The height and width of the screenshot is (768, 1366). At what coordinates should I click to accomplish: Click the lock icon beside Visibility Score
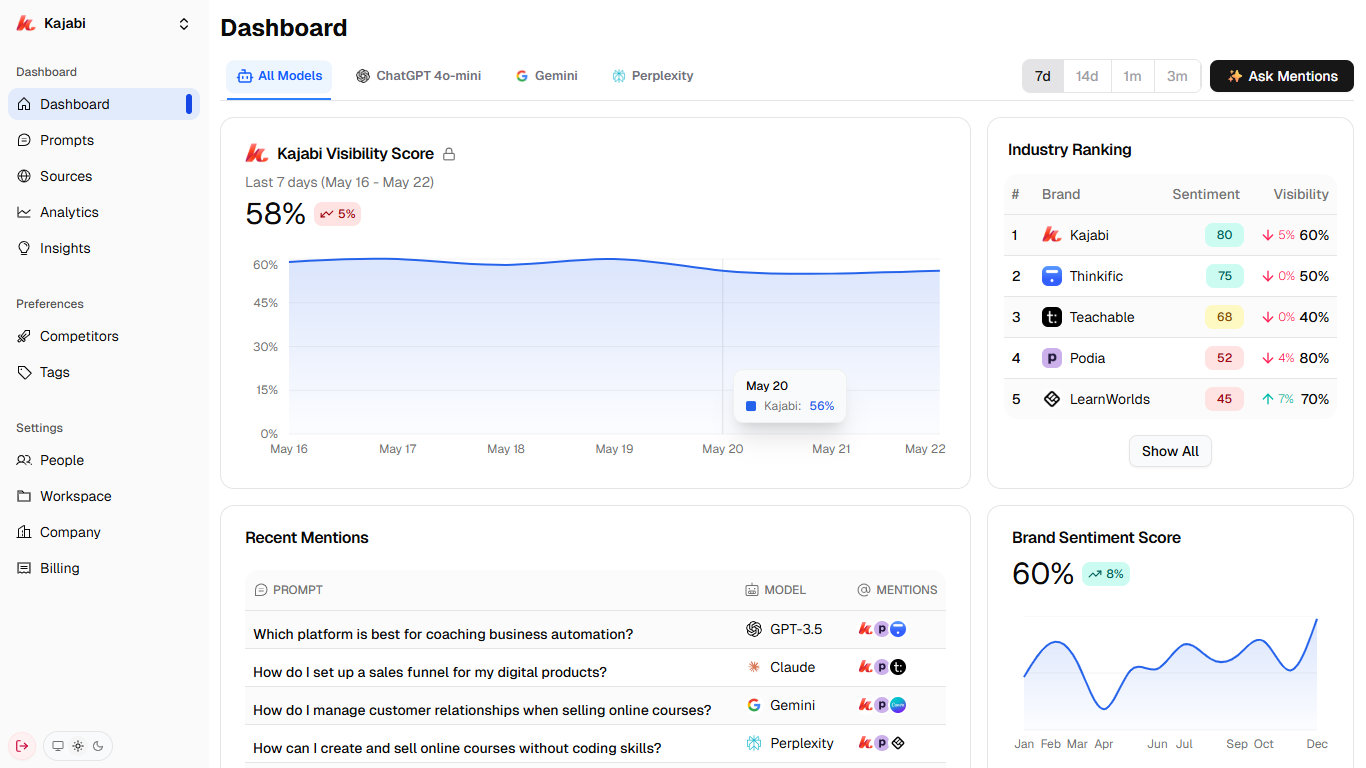tap(449, 154)
